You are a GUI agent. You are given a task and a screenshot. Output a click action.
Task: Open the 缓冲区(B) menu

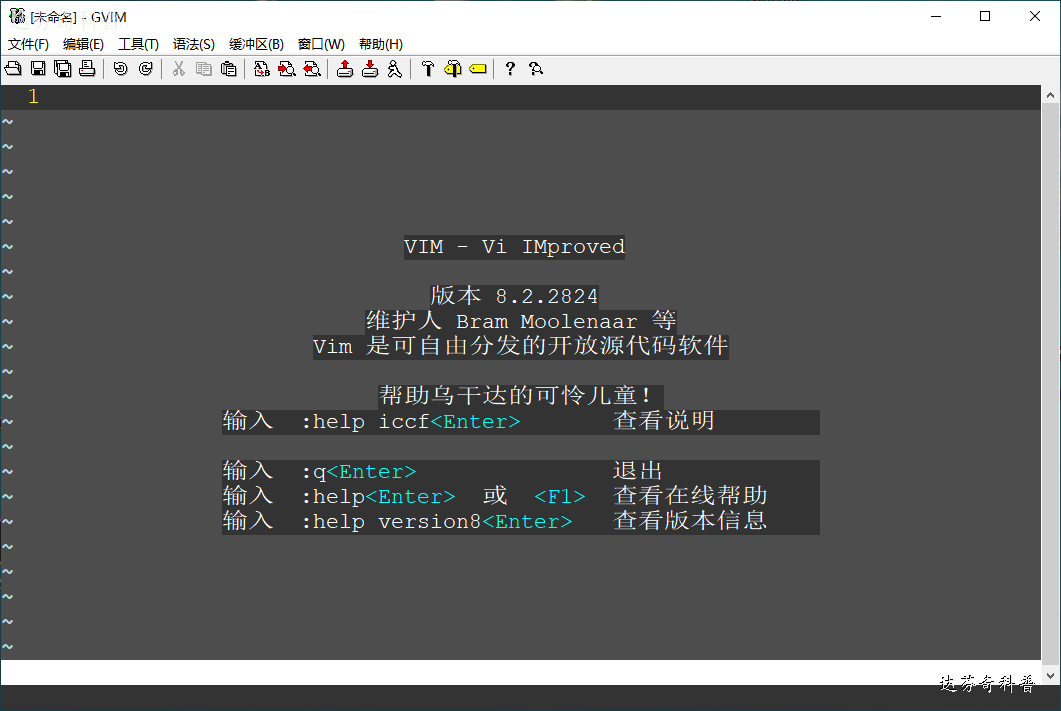[x=258, y=43]
